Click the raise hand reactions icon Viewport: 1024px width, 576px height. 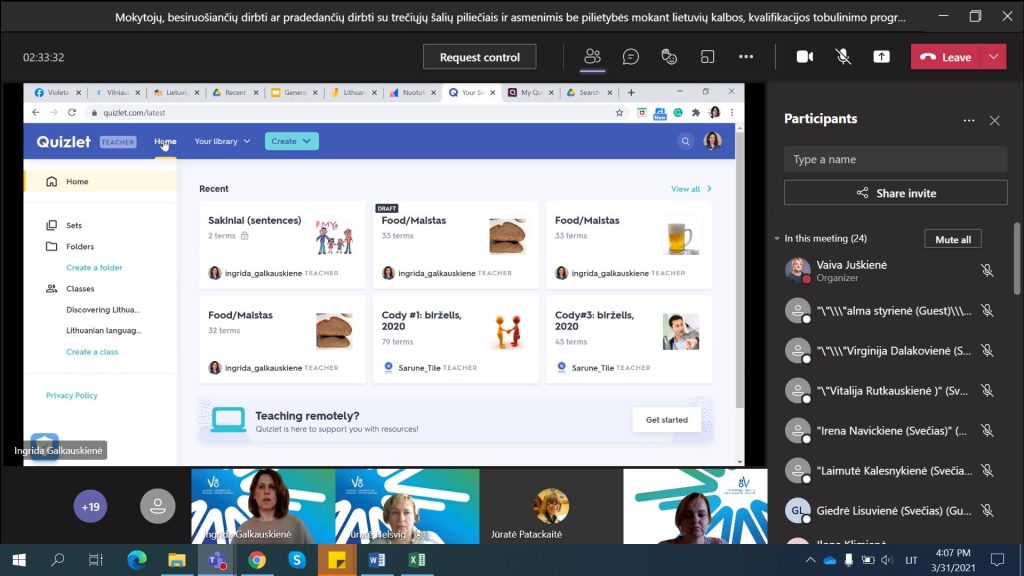click(x=670, y=57)
